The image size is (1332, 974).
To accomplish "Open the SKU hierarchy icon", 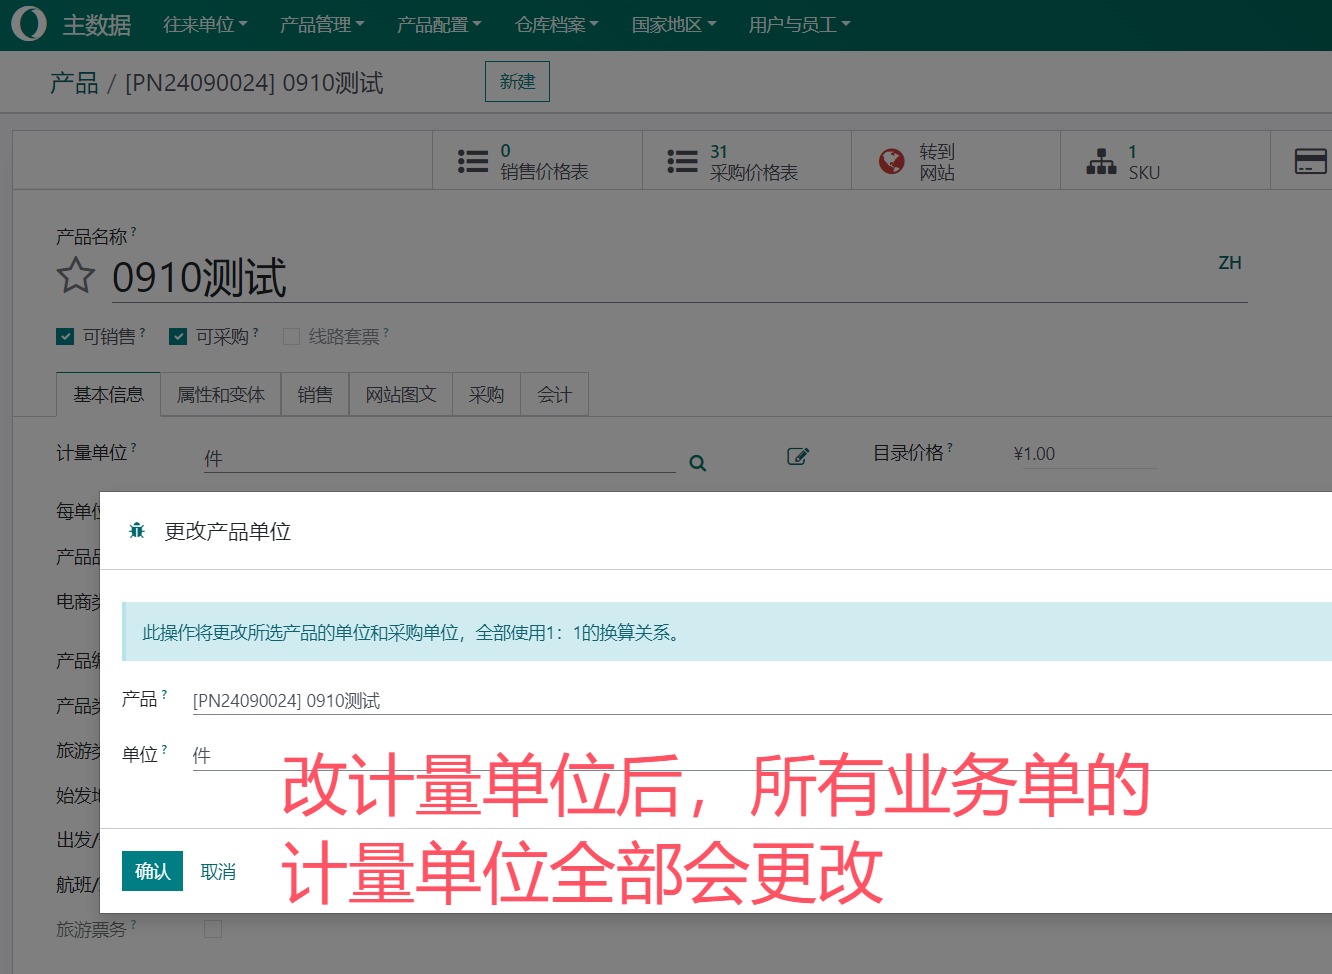I will point(1101,161).
